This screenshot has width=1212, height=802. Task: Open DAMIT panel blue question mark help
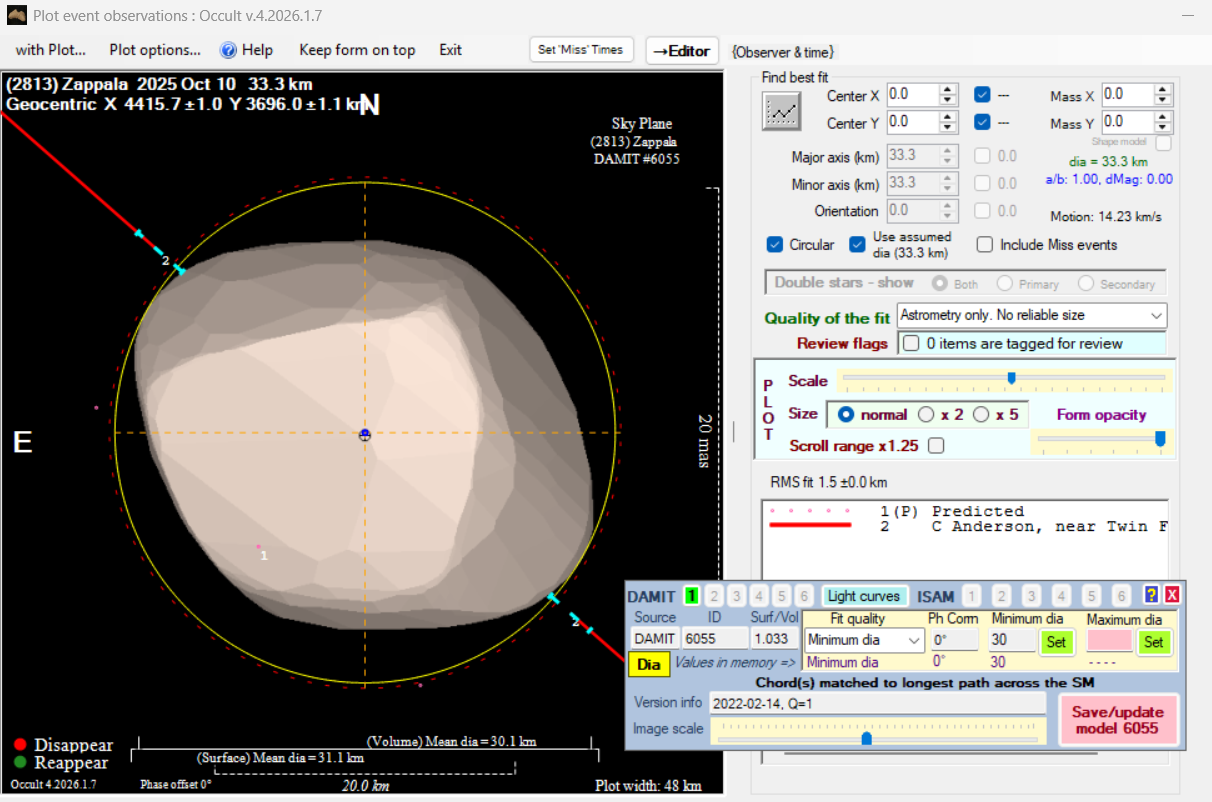(1152, 595)
